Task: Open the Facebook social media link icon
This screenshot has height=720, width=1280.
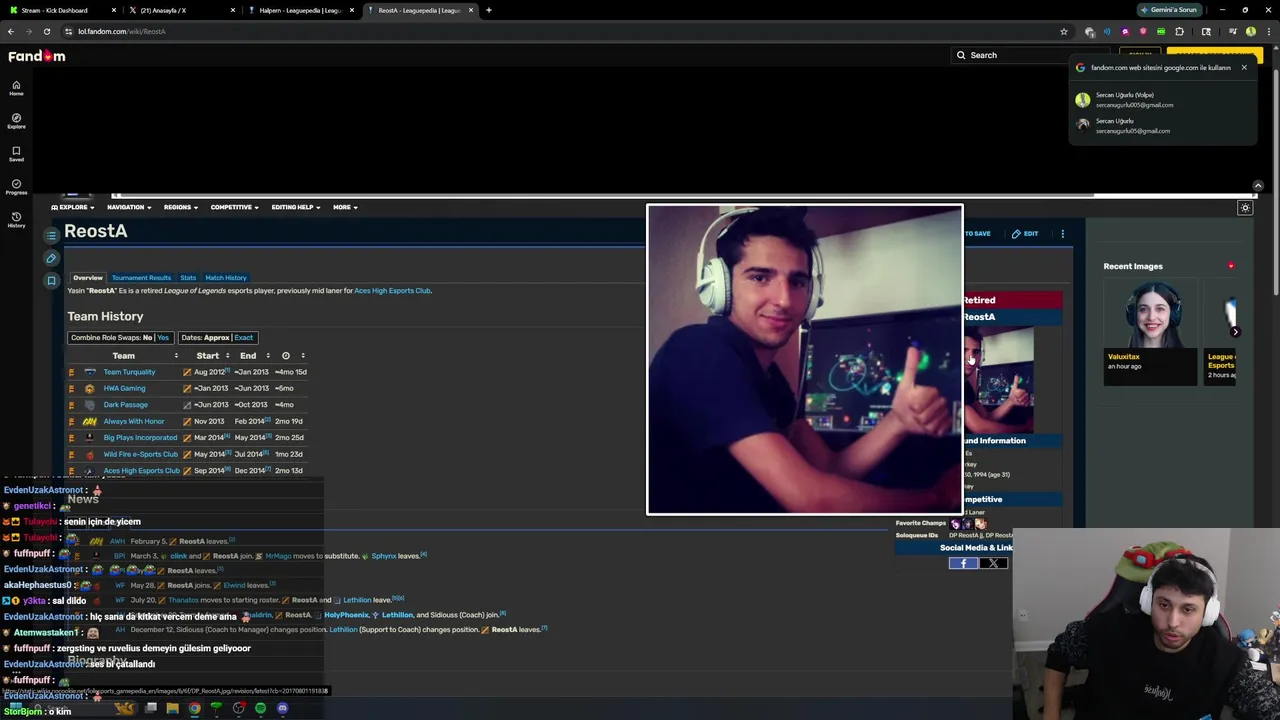Action: [964, 563]
